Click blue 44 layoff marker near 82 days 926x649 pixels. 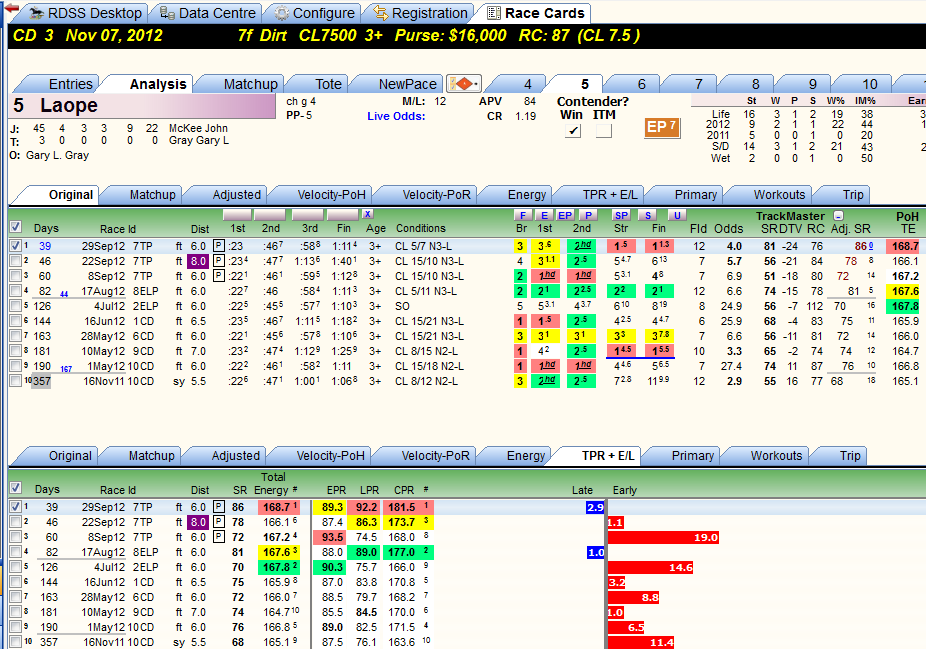pos(64,294)
